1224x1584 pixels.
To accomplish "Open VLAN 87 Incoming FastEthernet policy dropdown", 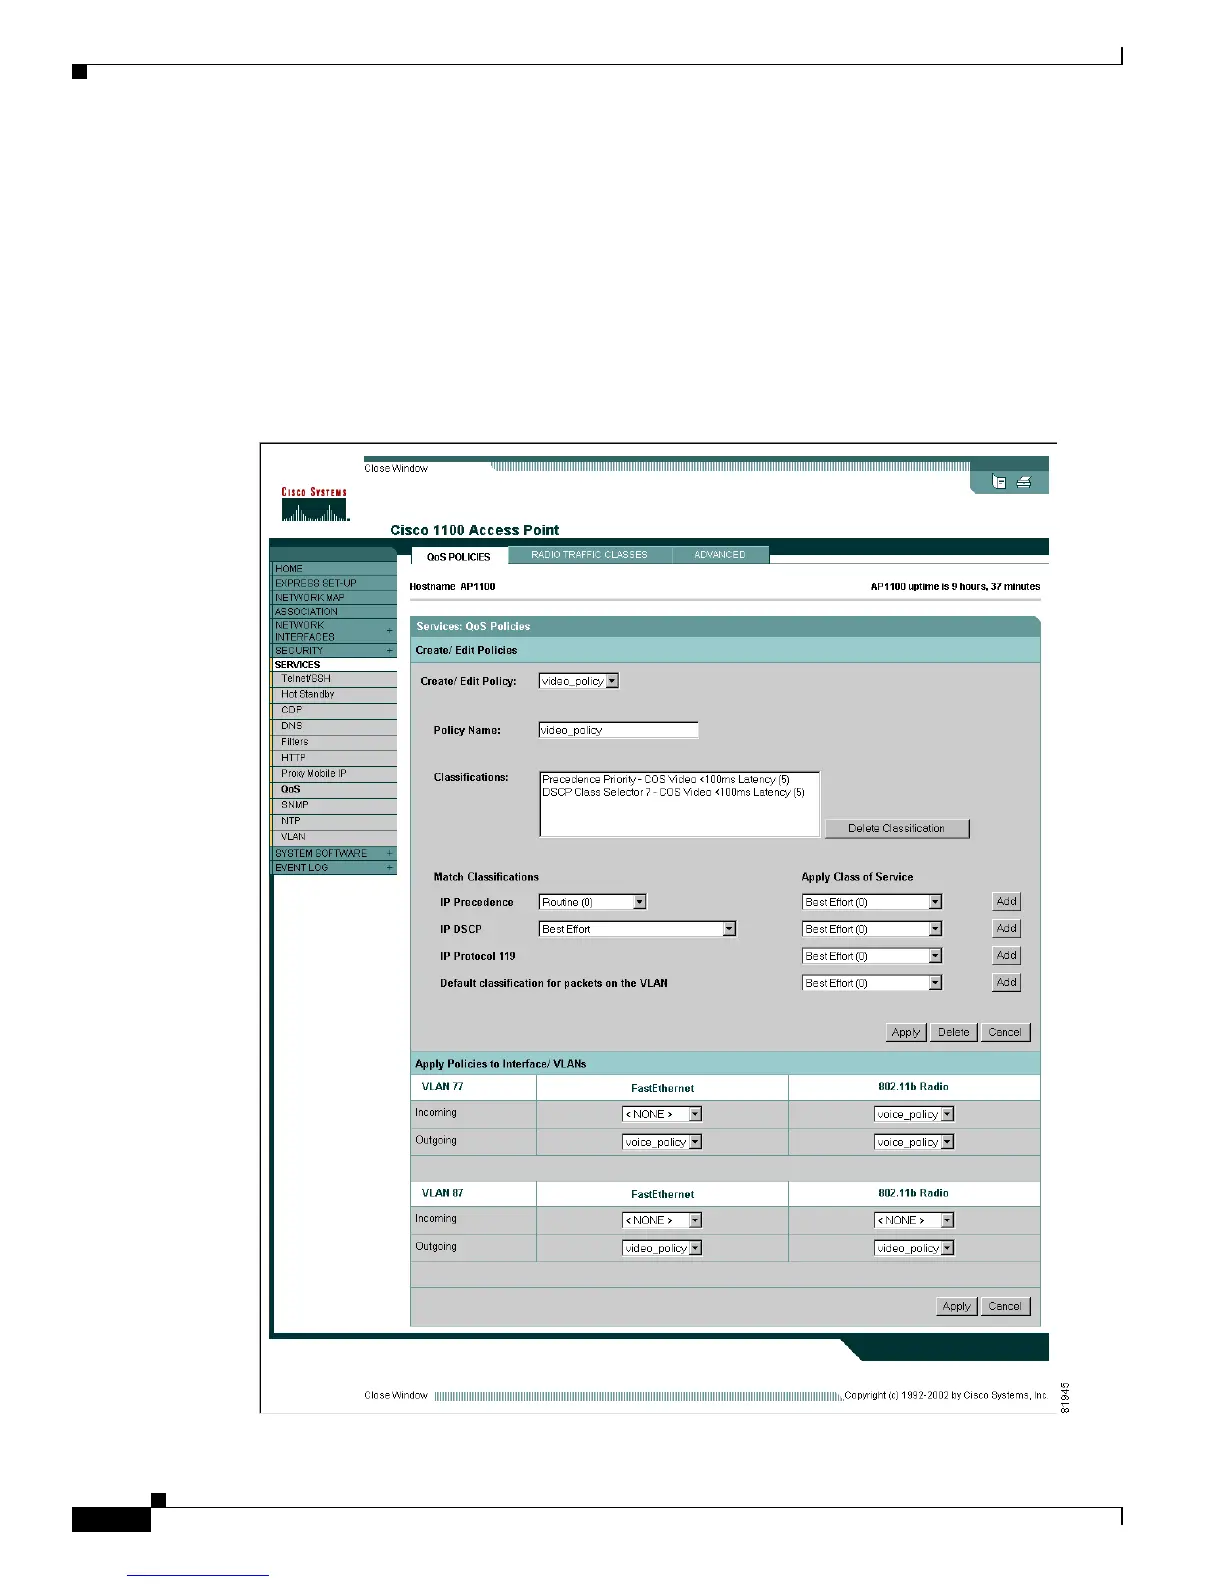I will [x=662, y=1220].
